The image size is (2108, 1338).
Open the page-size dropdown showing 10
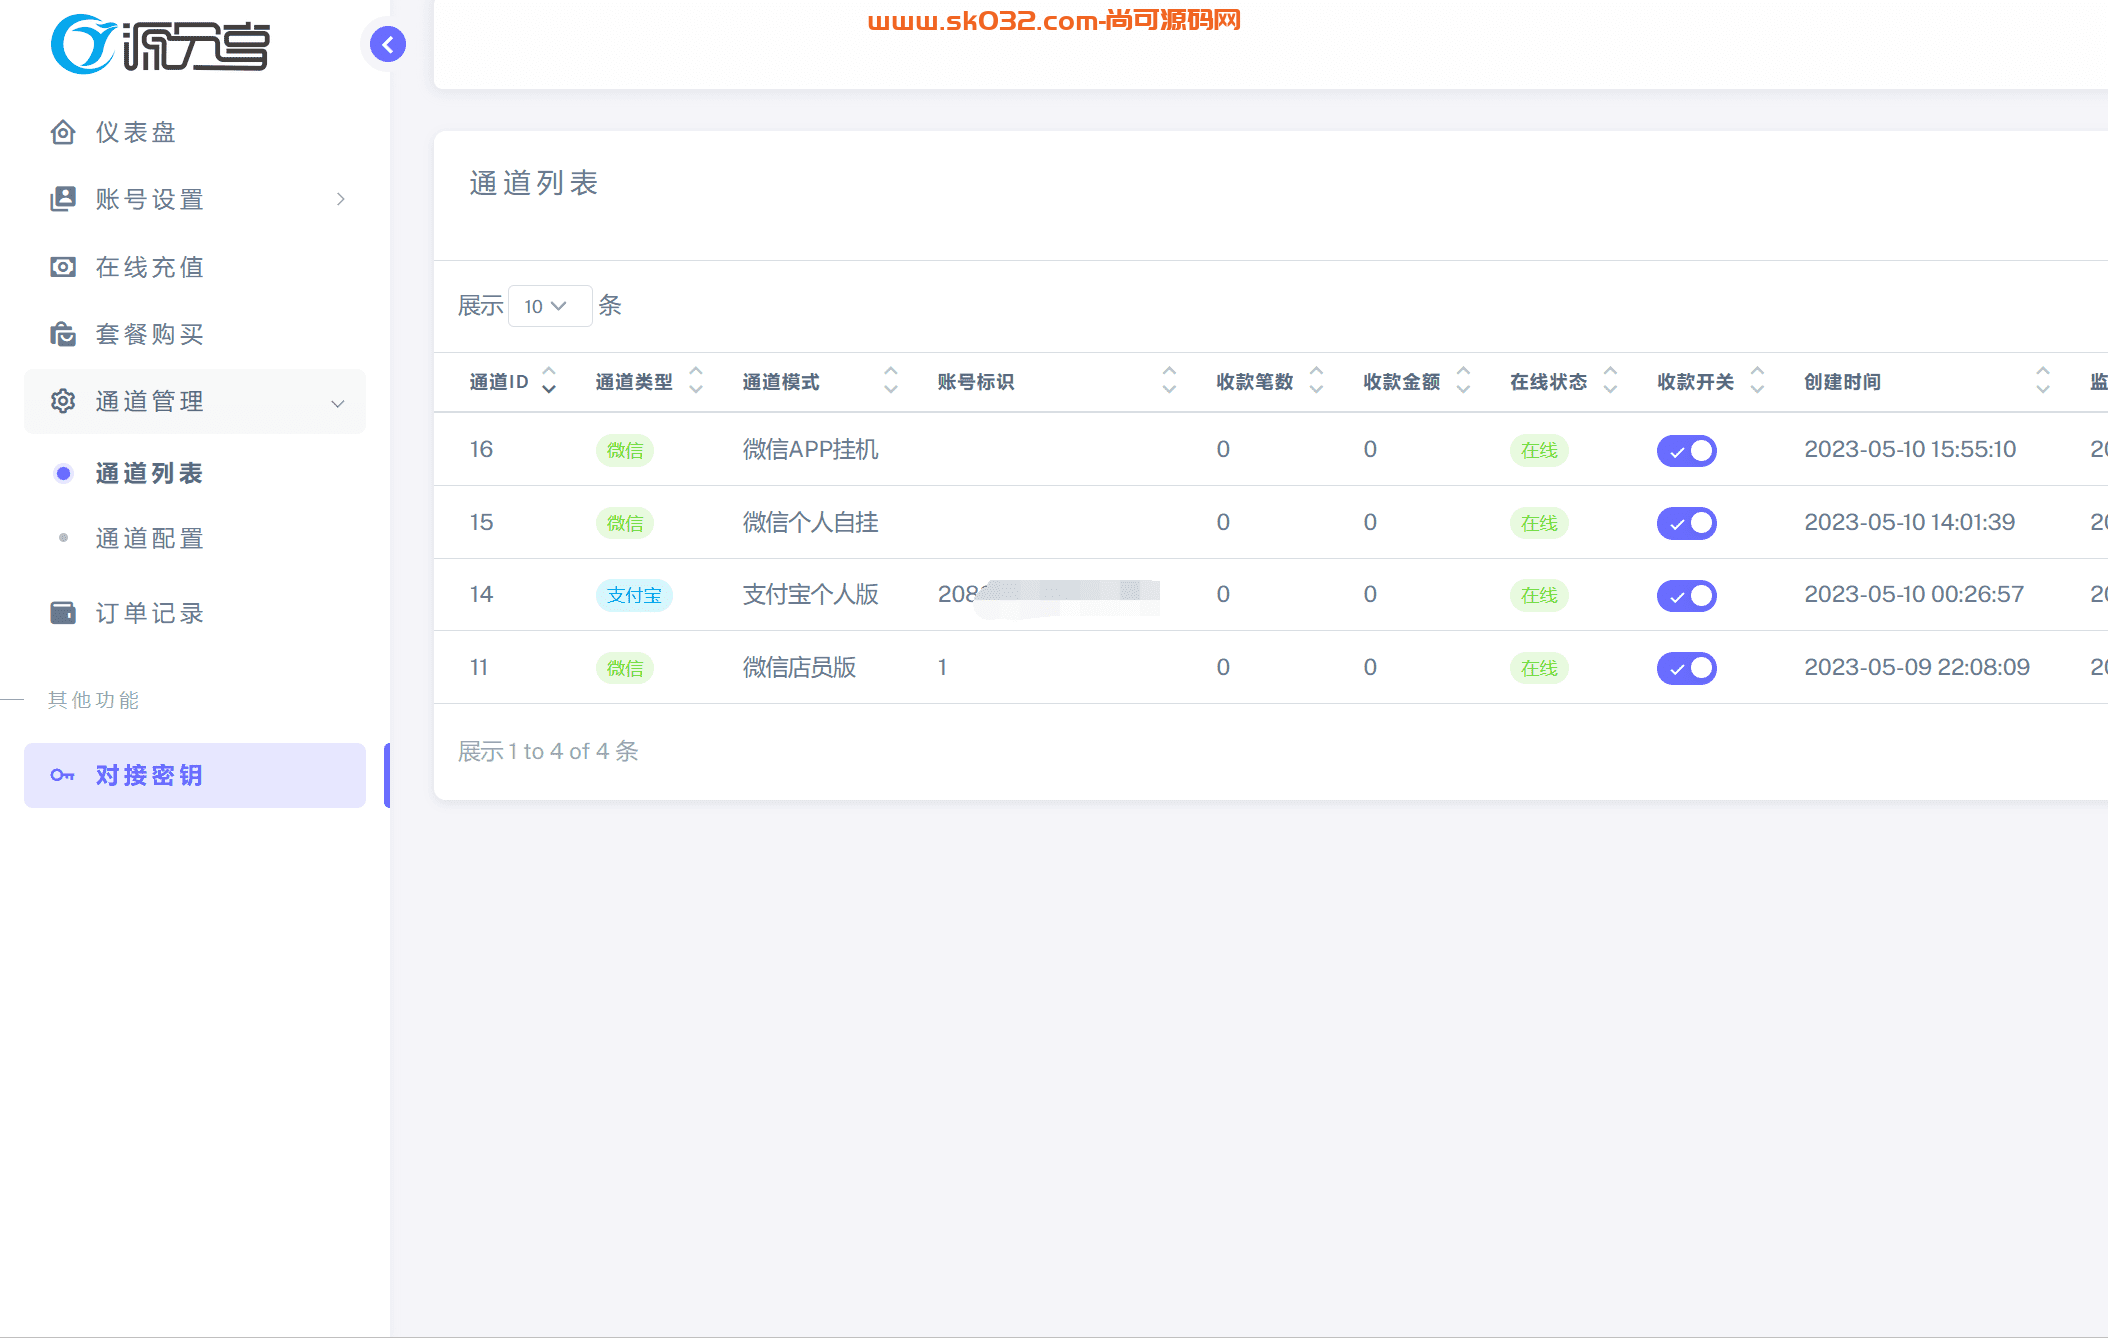[x=549, y=306]
